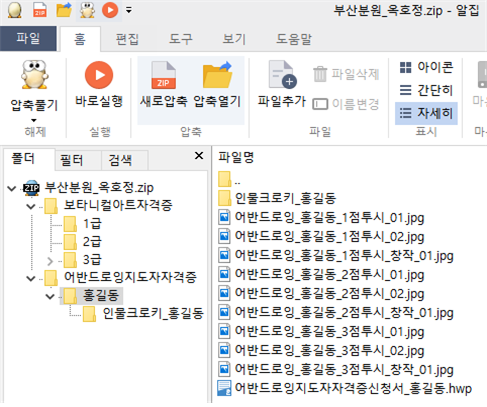This screenshot has width=487, height=407.
Task: Click the 파일추가 add file icon
Action: [282, 75]
